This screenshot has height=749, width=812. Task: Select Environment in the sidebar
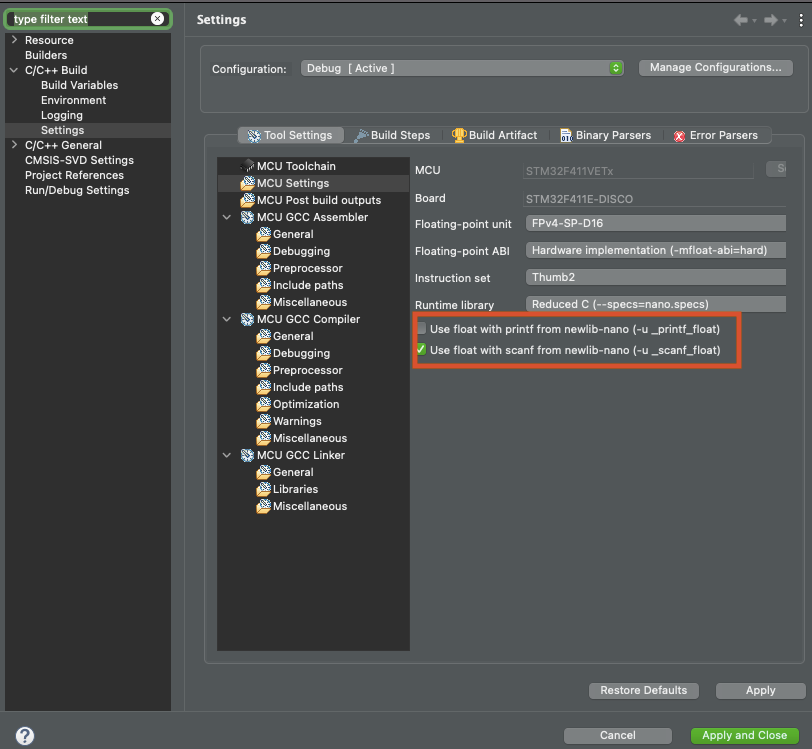[74, 100]
